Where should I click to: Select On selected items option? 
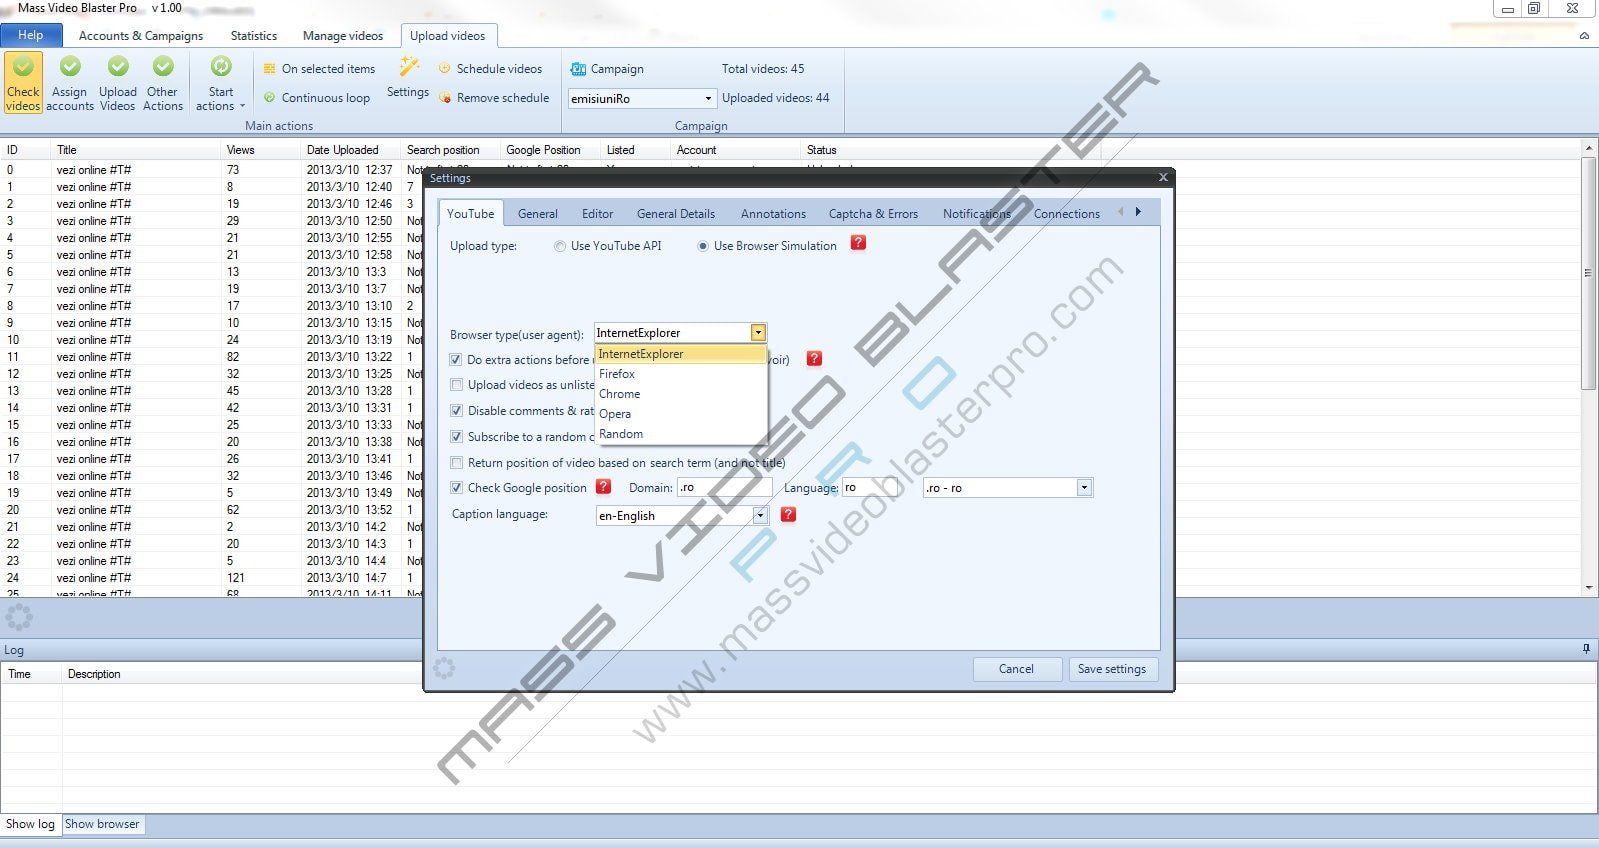point(319,69)
